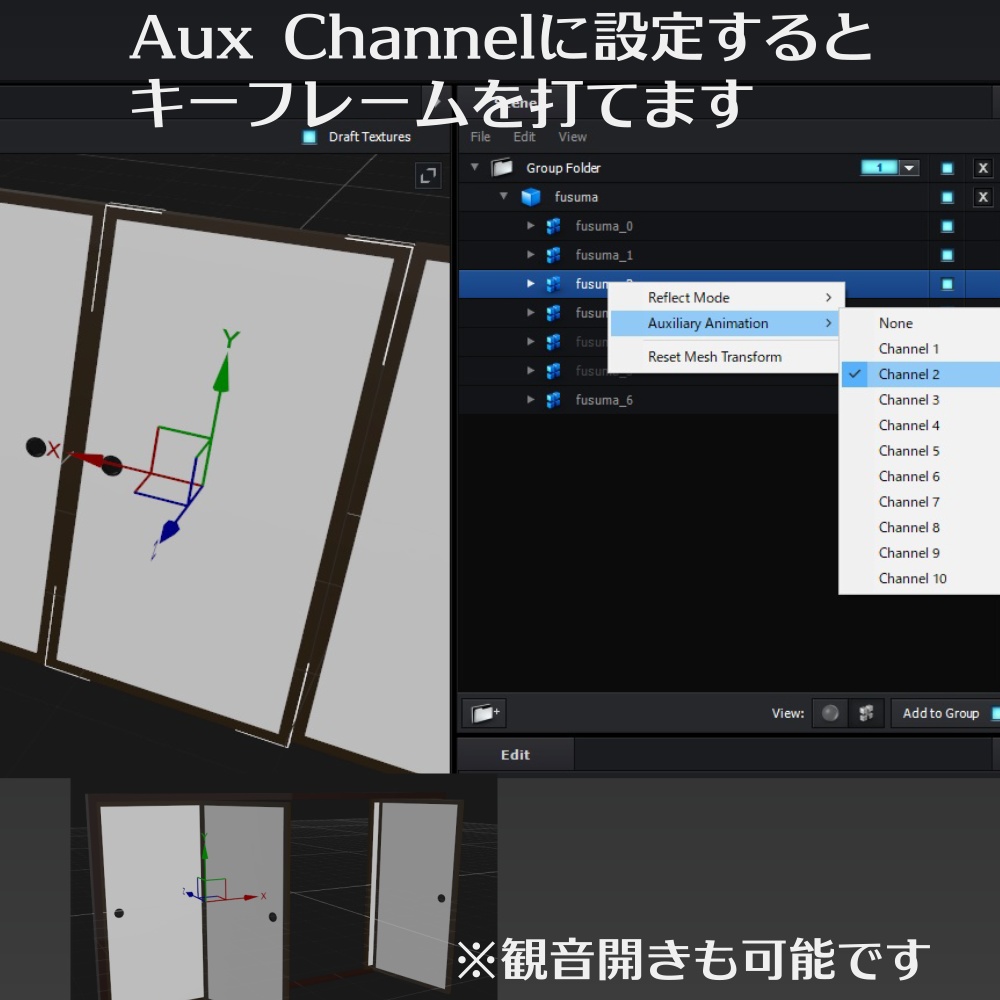Click the red X axis gizmo arrow

[88, 459]
